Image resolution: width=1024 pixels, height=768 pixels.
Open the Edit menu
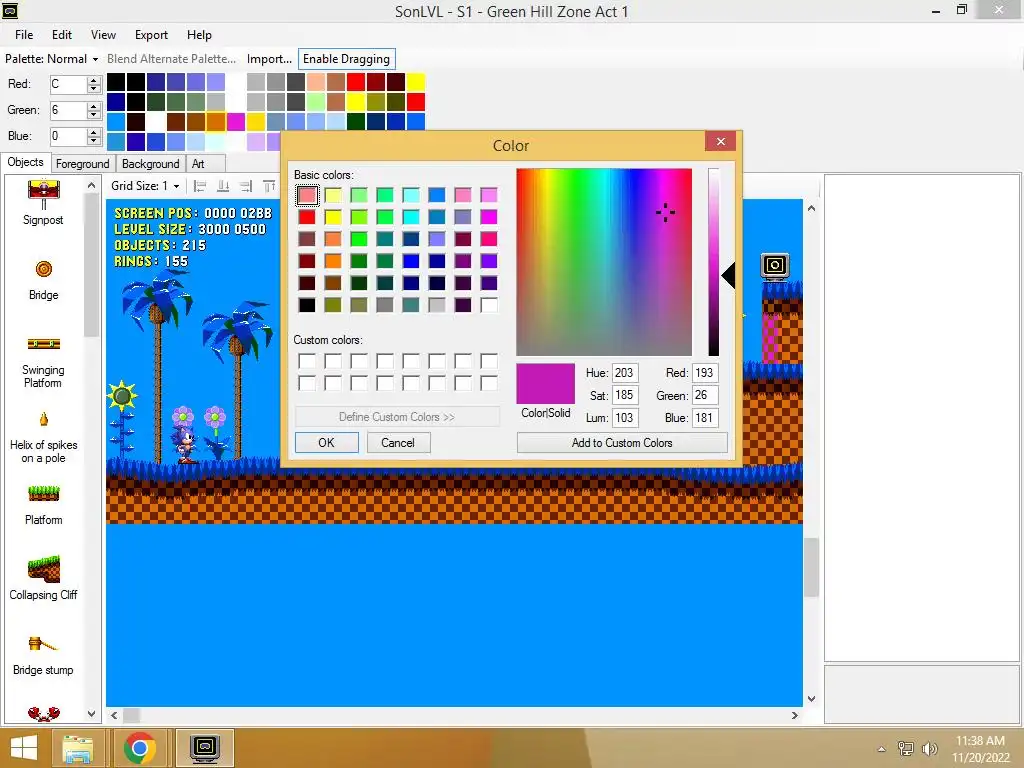(x=62, y=35)
